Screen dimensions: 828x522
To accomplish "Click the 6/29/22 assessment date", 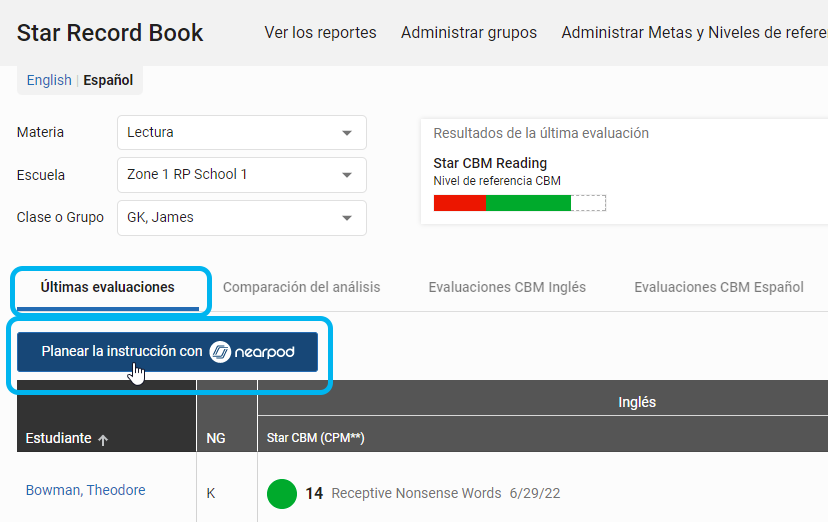I will coord(535,493).
